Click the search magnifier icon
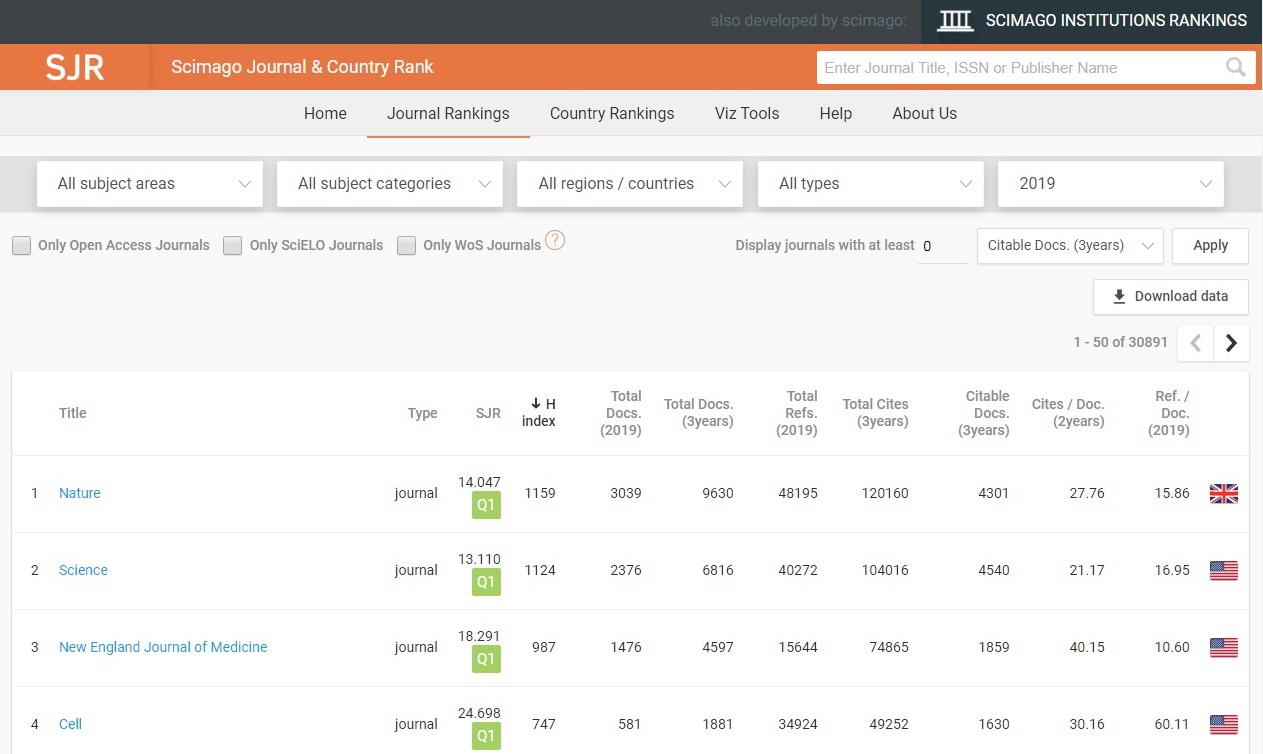Viewport: 1263px width, 754px height. point(1236,68)
